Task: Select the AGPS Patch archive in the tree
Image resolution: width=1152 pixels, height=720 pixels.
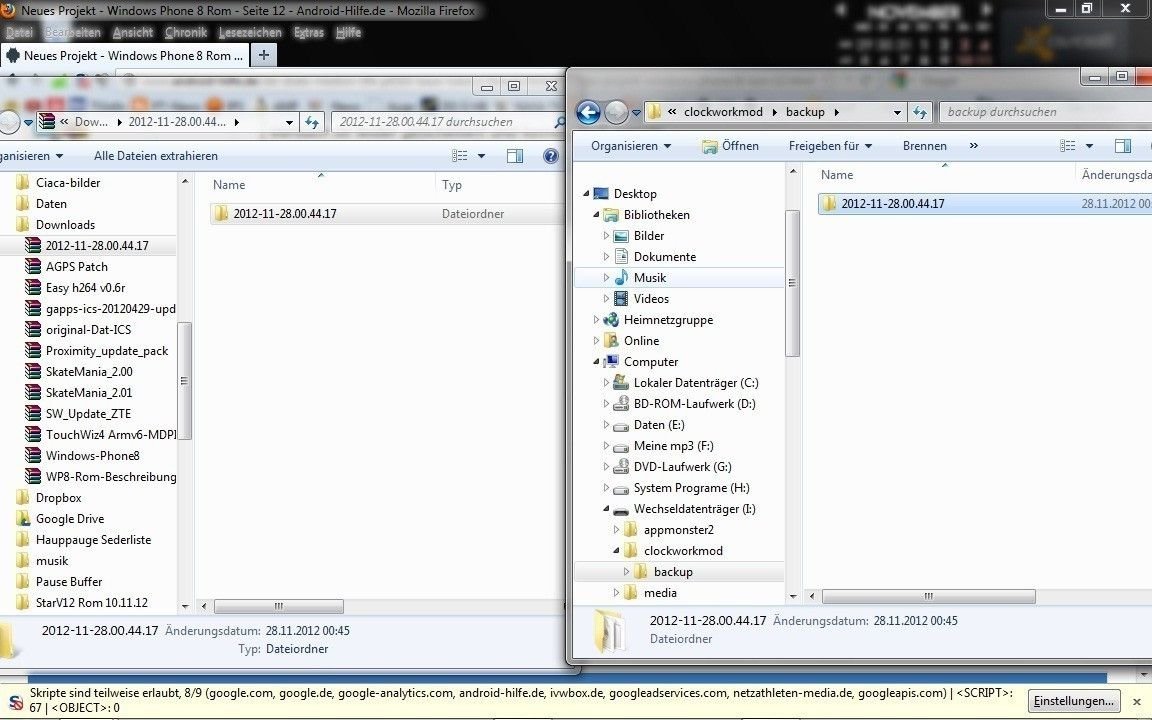Action: [x=76, y=267]
